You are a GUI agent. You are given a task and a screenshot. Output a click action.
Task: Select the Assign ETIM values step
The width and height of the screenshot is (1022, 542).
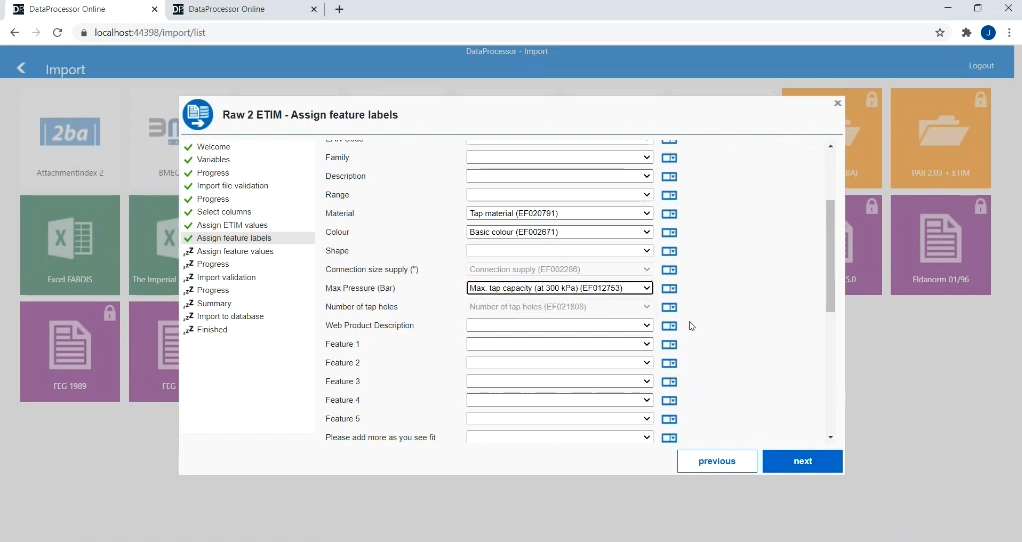coord(232,225)
